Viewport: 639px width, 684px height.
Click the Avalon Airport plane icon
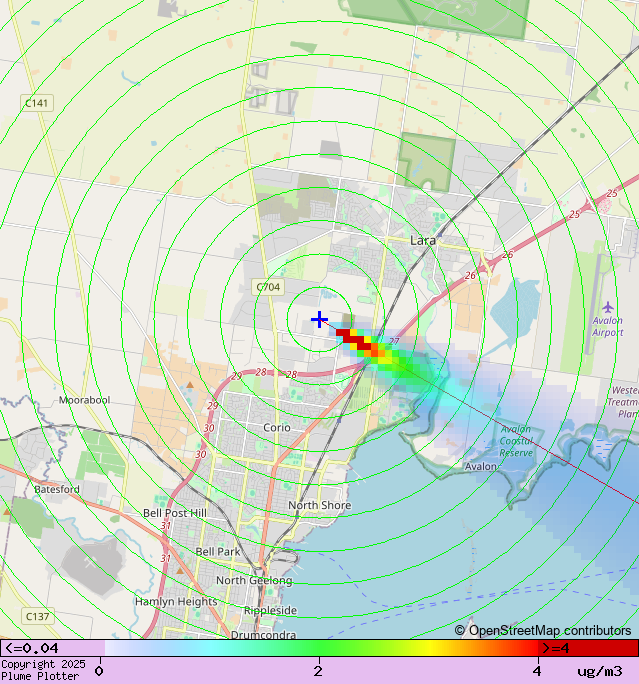tap(608, 307)
